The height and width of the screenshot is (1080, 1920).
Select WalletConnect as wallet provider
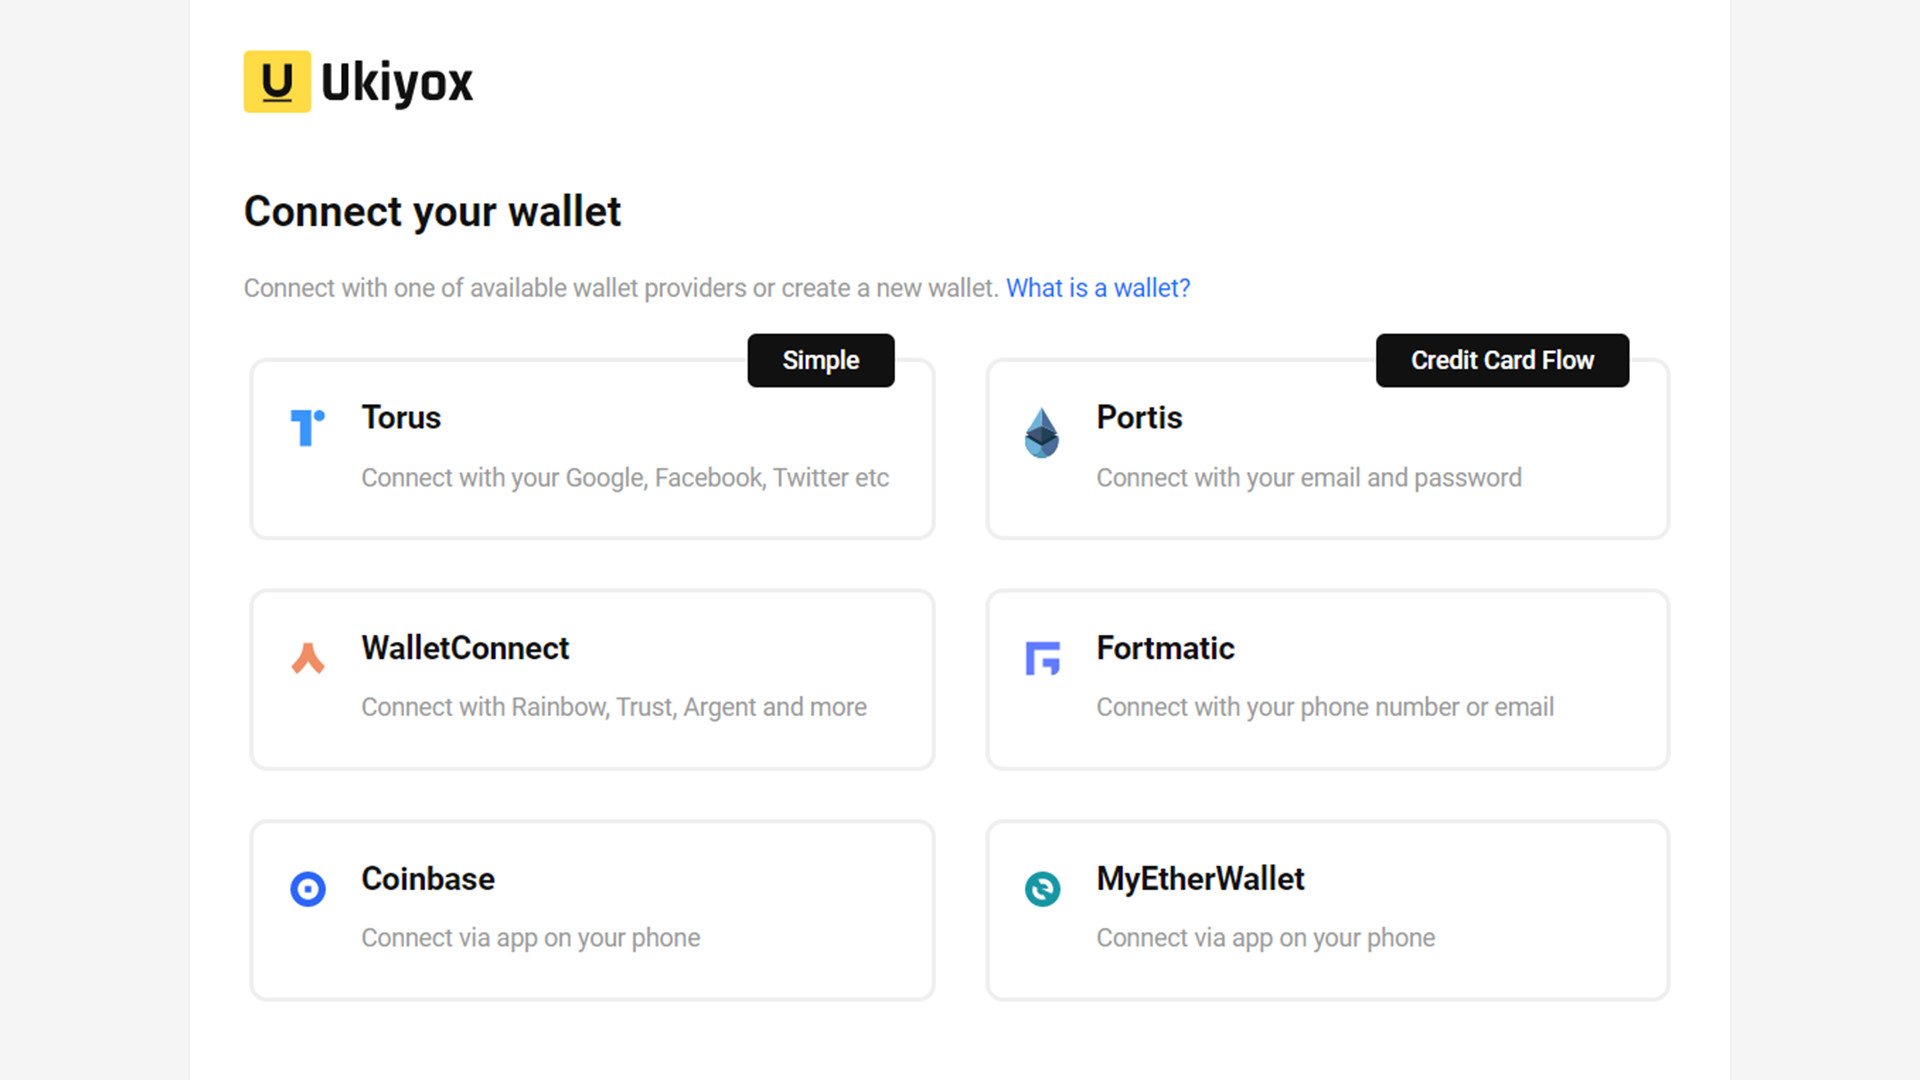(x=465, y=648)
